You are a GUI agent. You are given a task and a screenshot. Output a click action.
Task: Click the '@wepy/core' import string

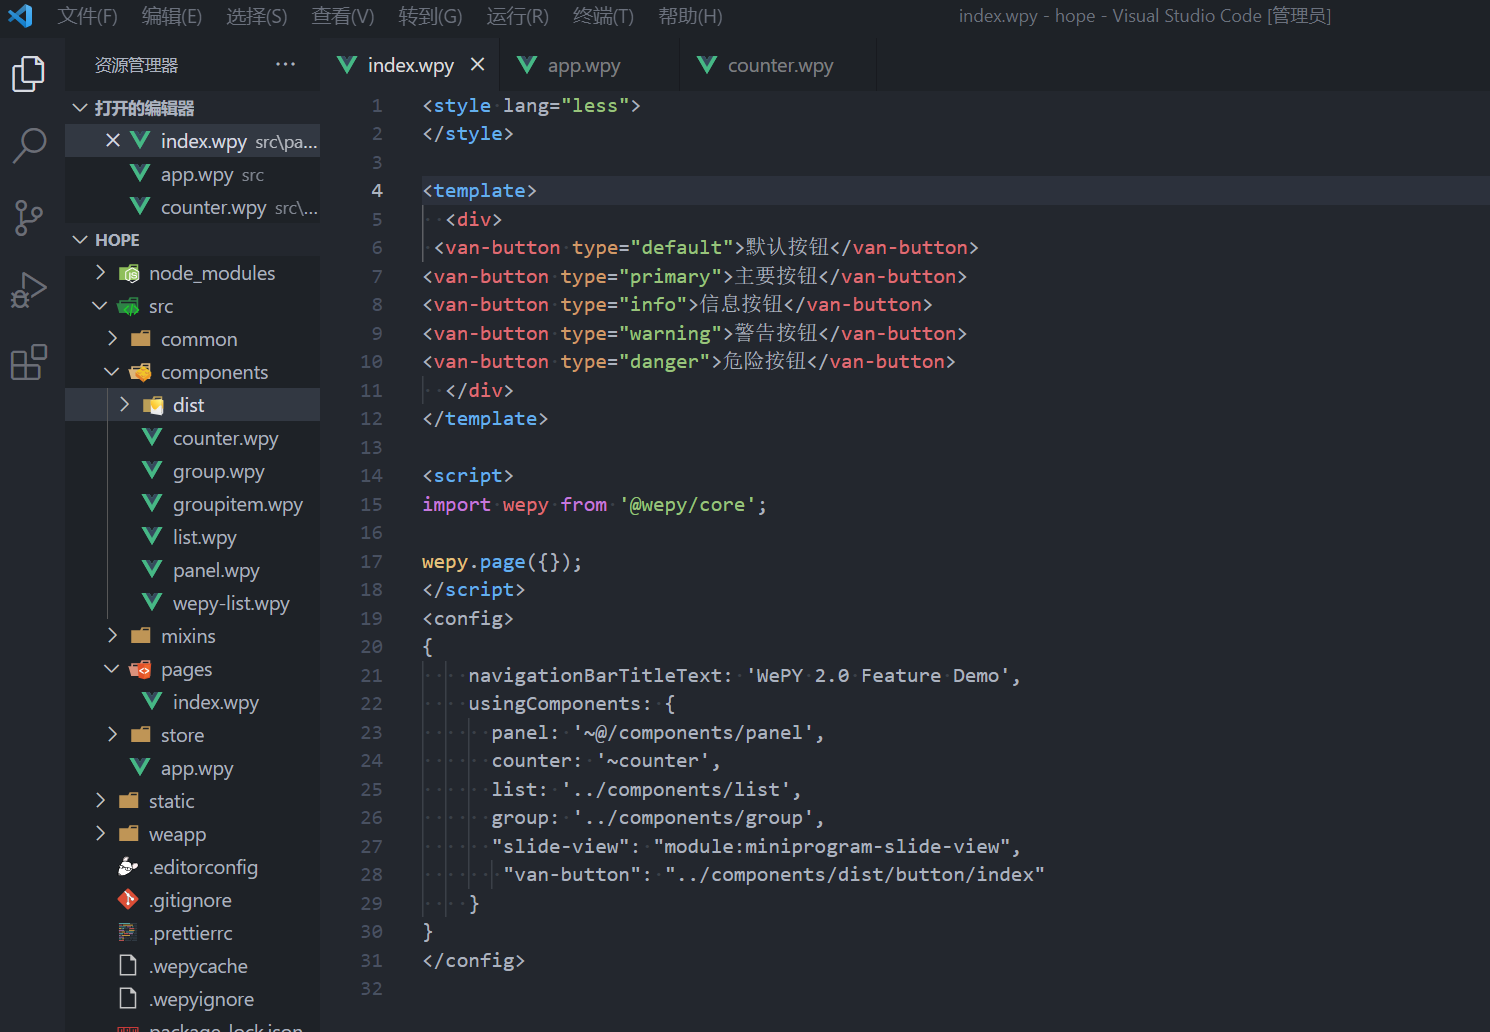[x=687, y=504]
